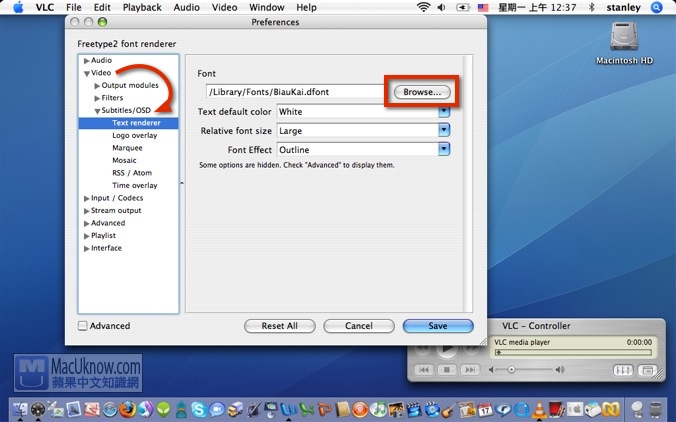Open the Bluetooth status menu
Image resolution: width=676 pixels, height=422 pixels.
point(592,7)
